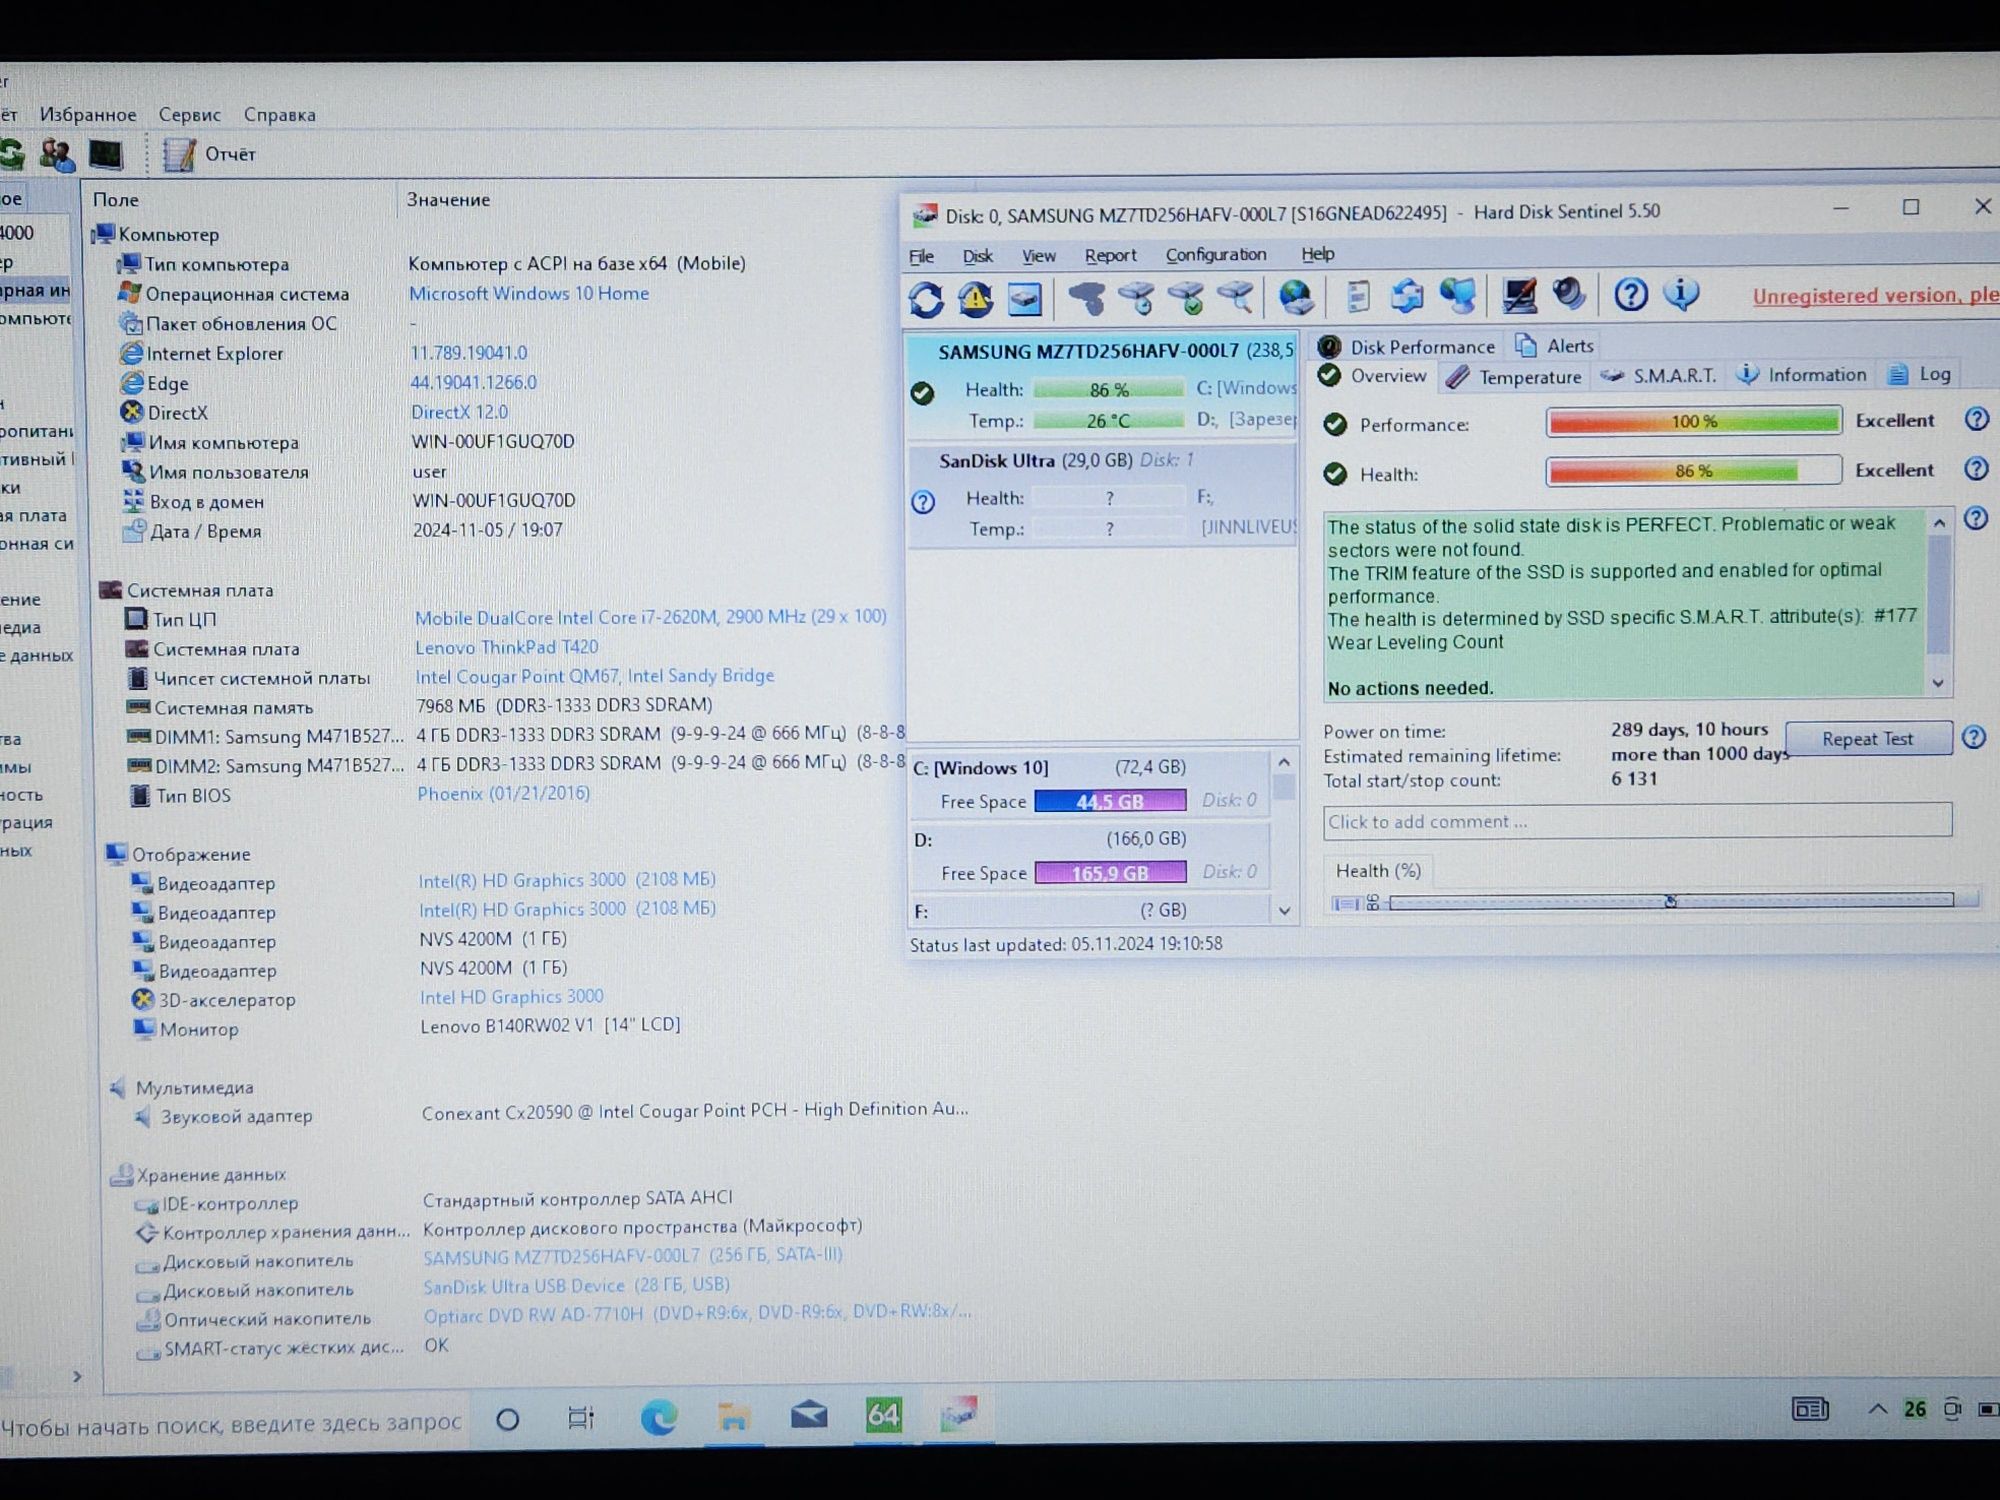This screenshot has width=2000, height=1500.
Task: Open the blue disk information toolbar icon
Action: pos(1024,299)
